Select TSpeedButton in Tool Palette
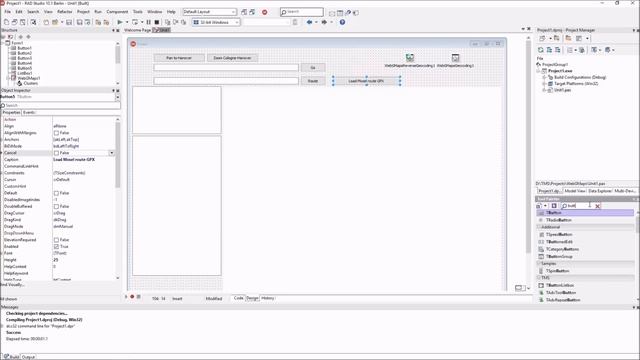 (558, 235)
